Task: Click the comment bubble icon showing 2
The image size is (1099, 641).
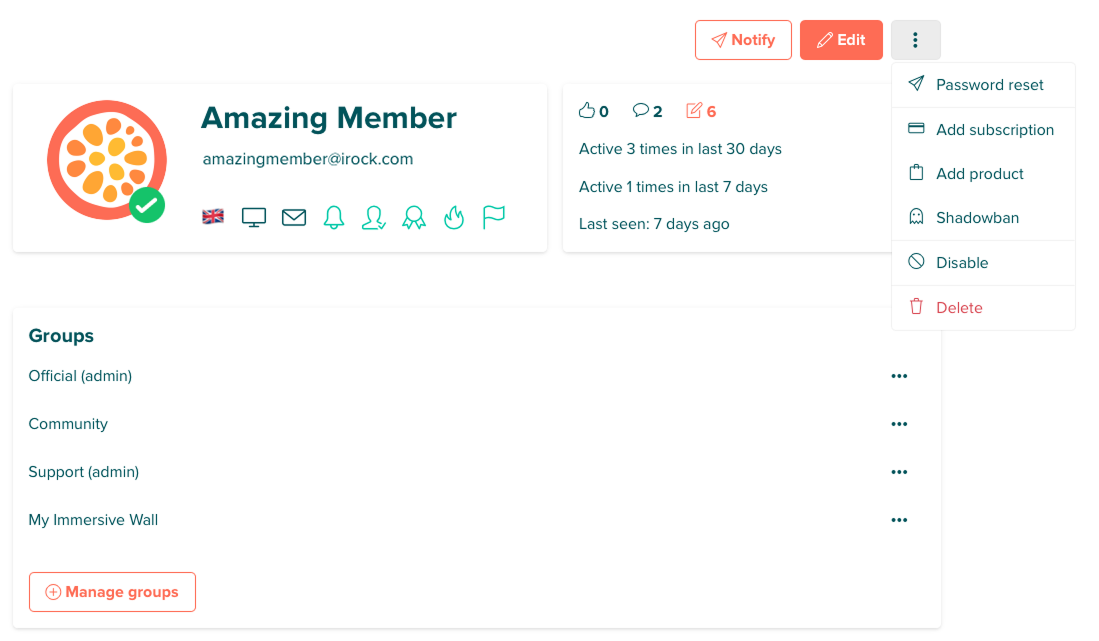Action: coord(641,110)
